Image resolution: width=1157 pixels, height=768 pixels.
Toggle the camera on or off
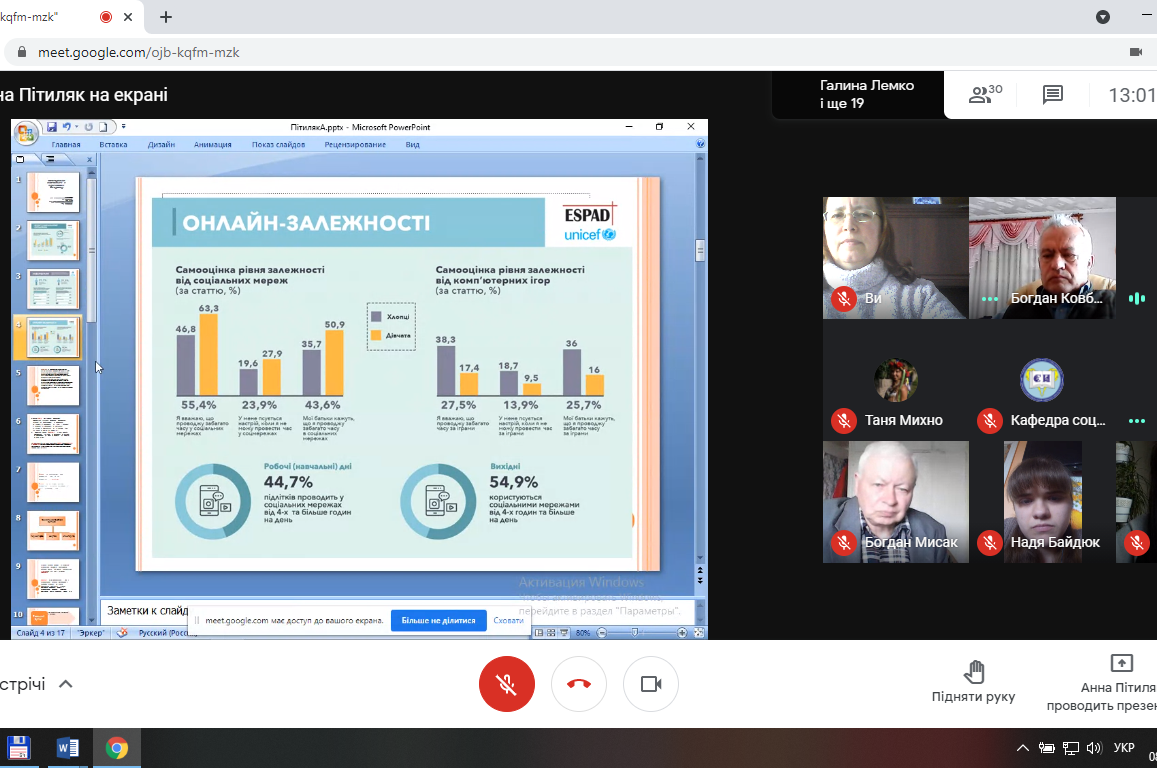[x=651, y=684]
